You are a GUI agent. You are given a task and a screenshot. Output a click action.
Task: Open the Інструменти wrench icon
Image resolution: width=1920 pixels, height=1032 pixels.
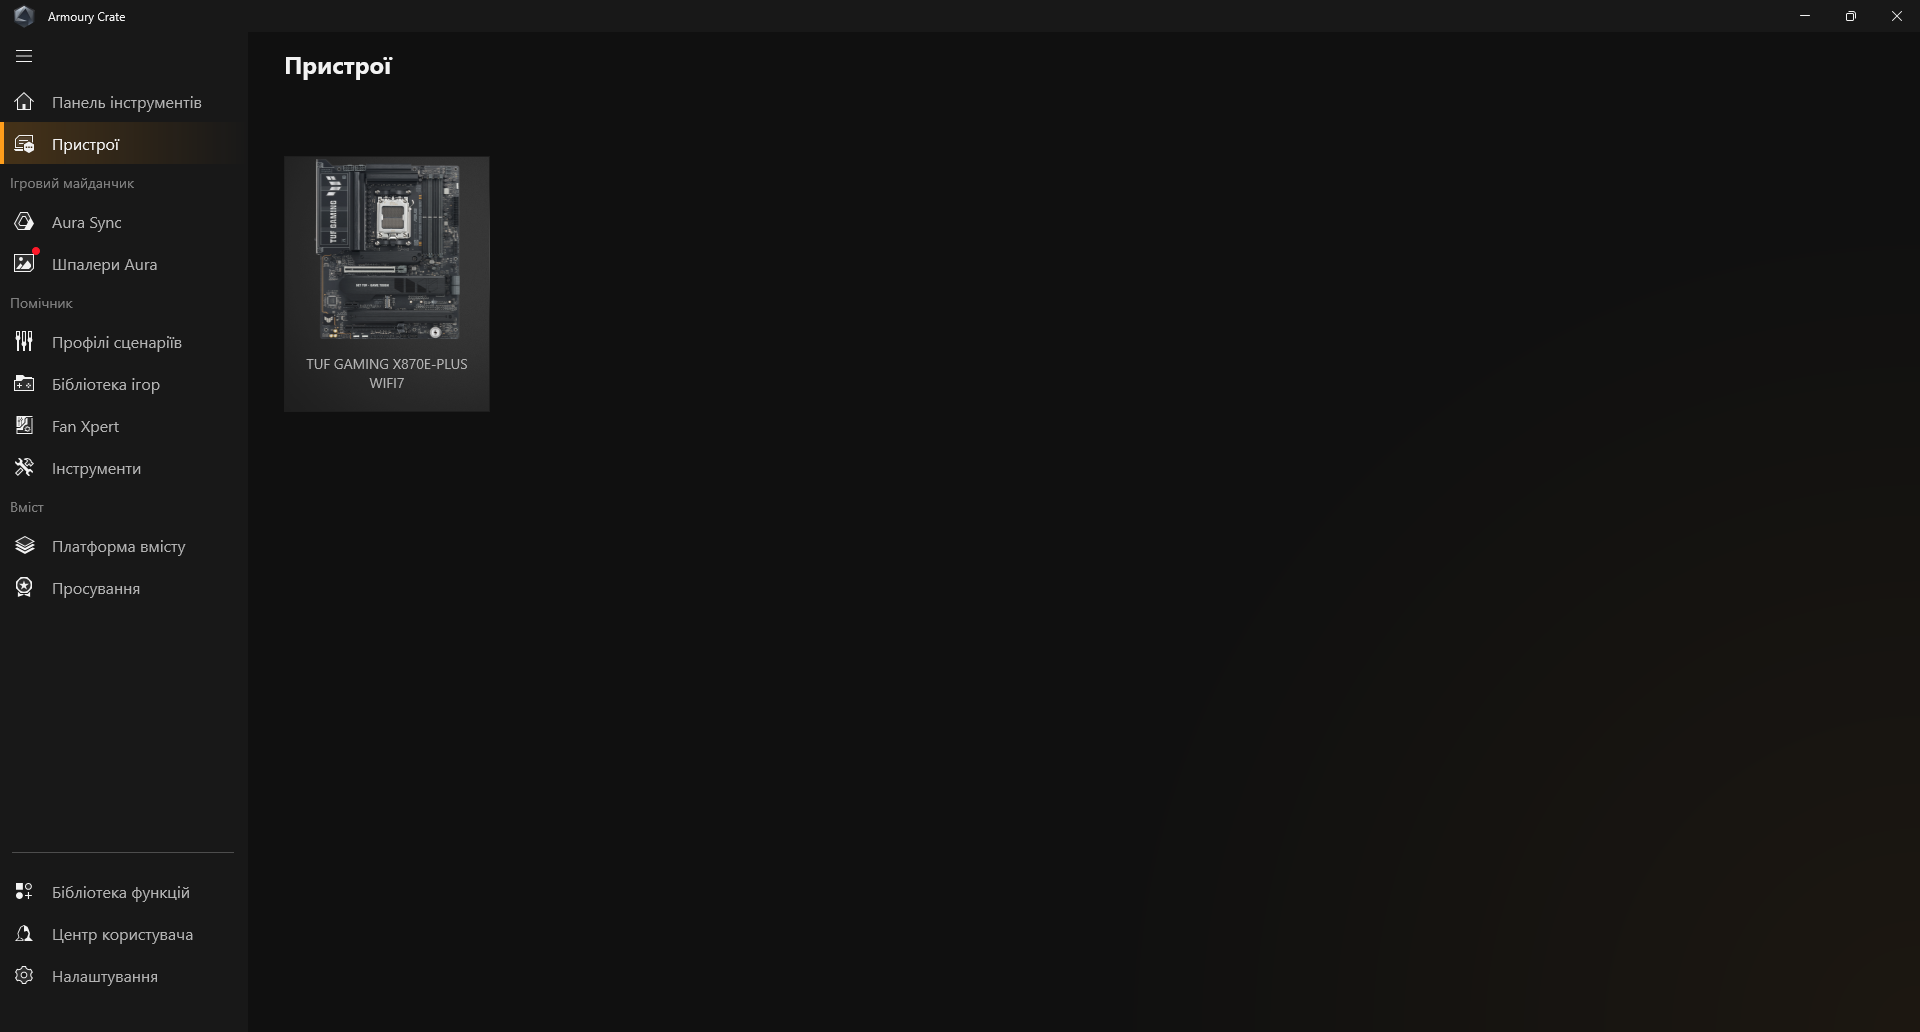coord(24,468)
